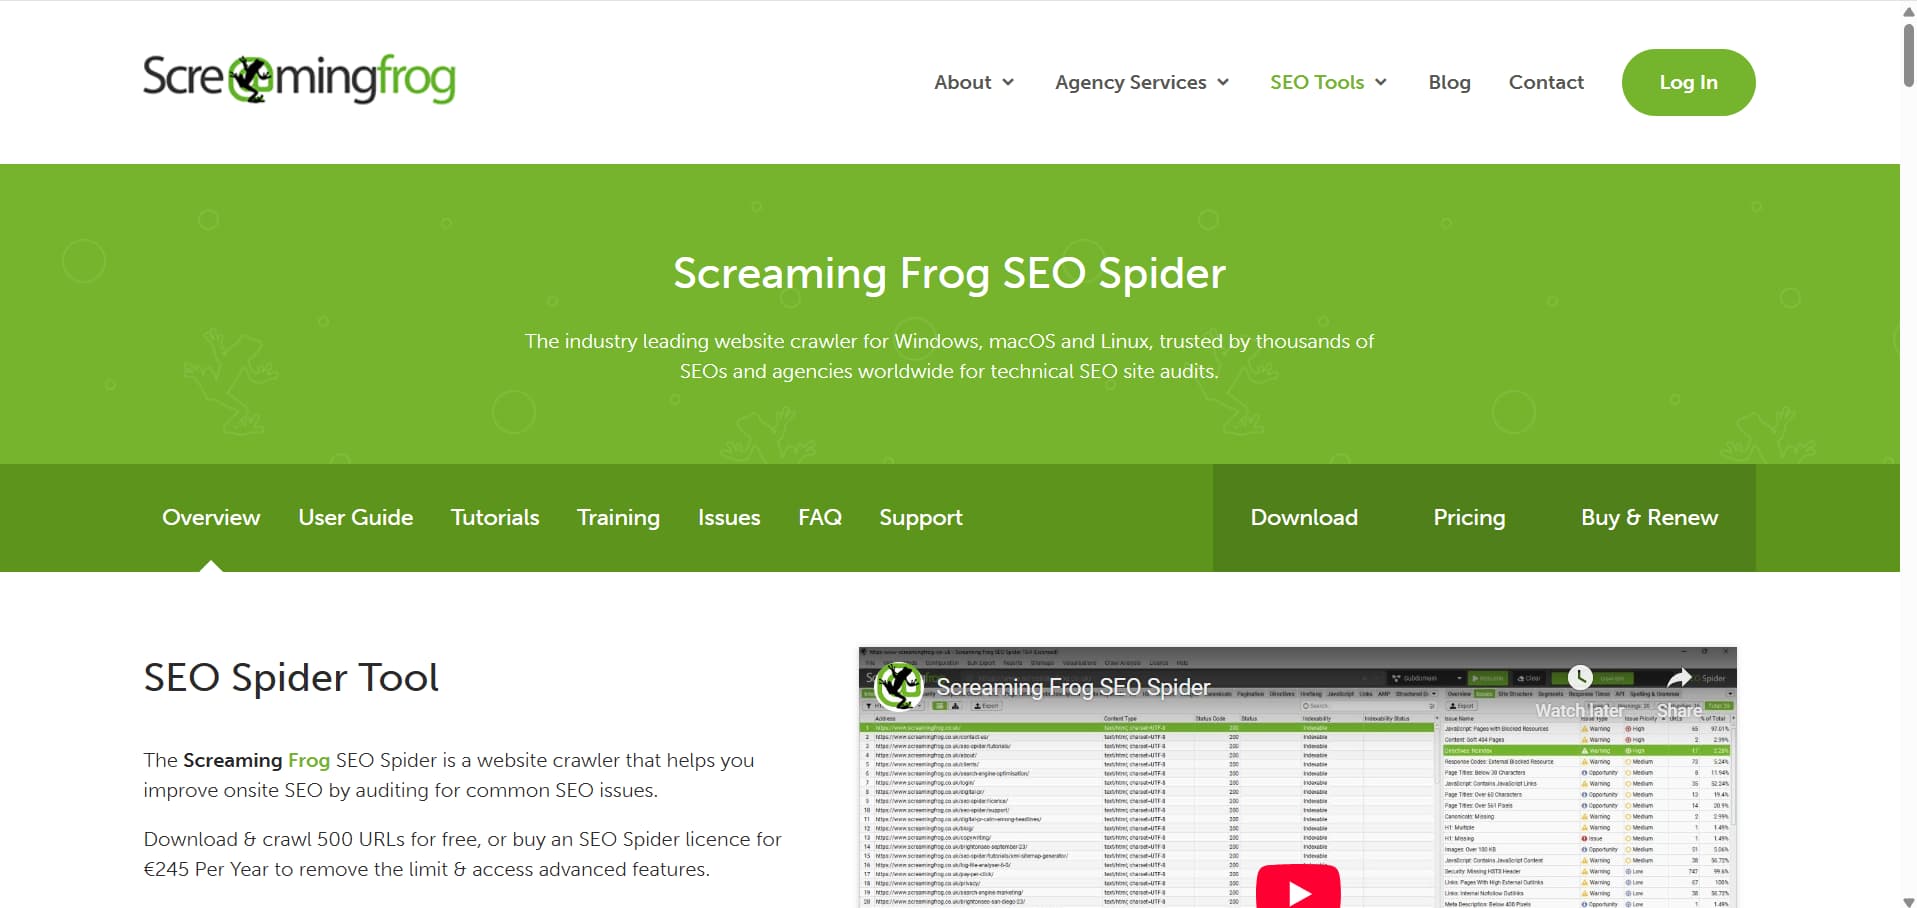The width and height of the screenshot is (1917, 908).
Task: Click the scrollbar down arrow
Action: point(1908,901)
